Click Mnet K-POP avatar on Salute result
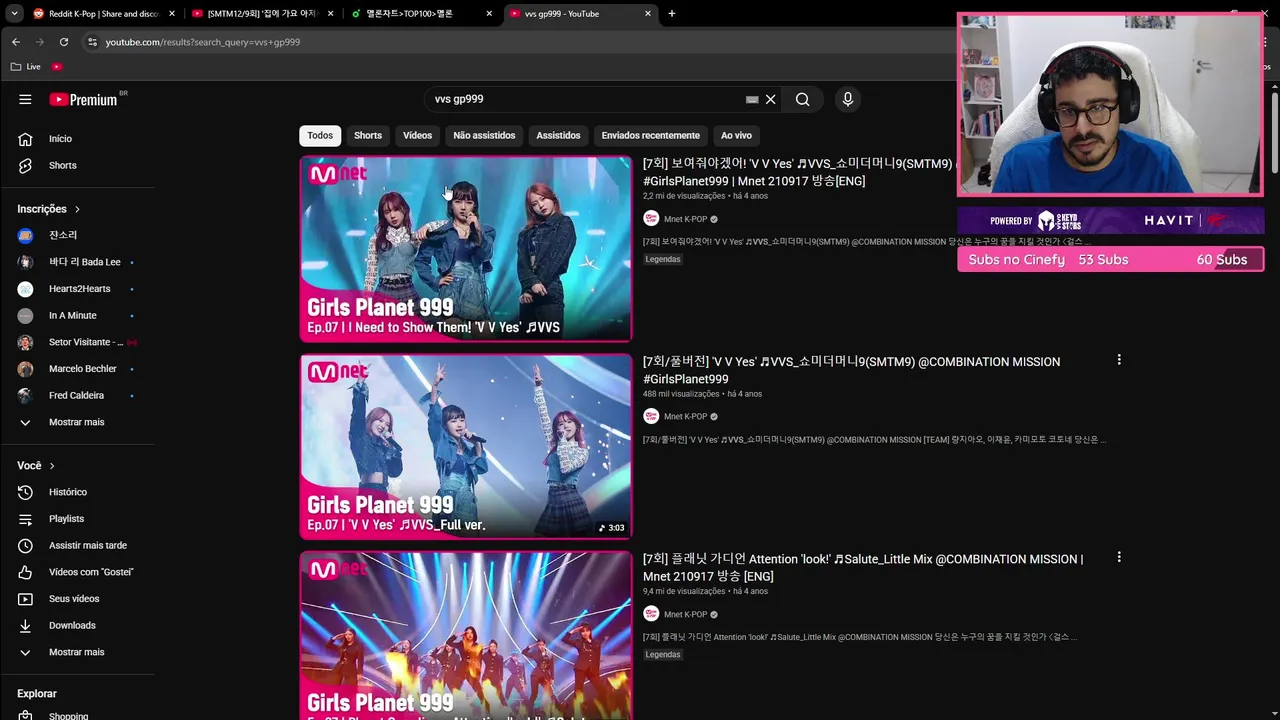1280x720 pixels. click(651, 614)
